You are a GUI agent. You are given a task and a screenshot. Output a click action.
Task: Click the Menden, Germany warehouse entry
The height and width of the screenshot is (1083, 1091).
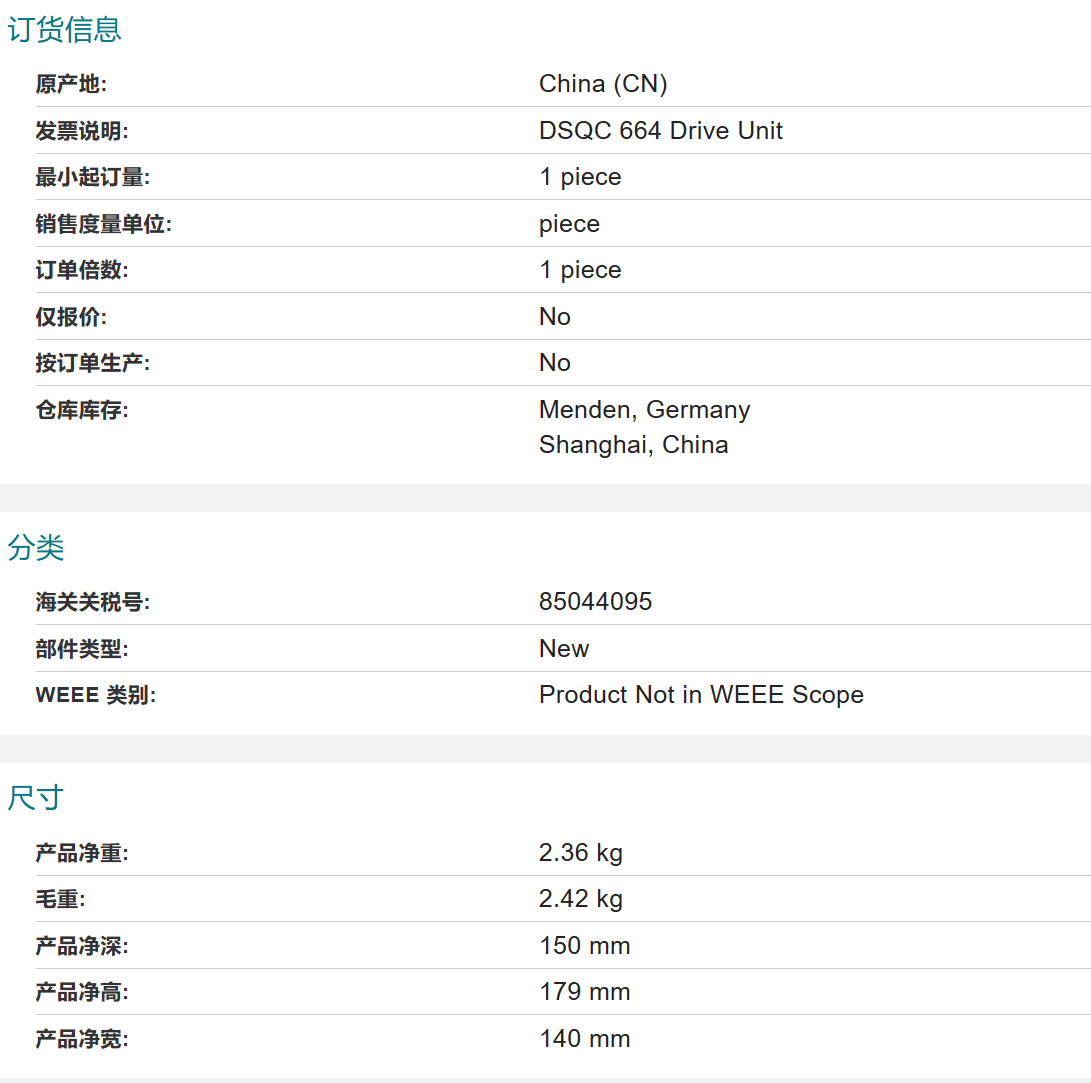click(x=645, y=410)
